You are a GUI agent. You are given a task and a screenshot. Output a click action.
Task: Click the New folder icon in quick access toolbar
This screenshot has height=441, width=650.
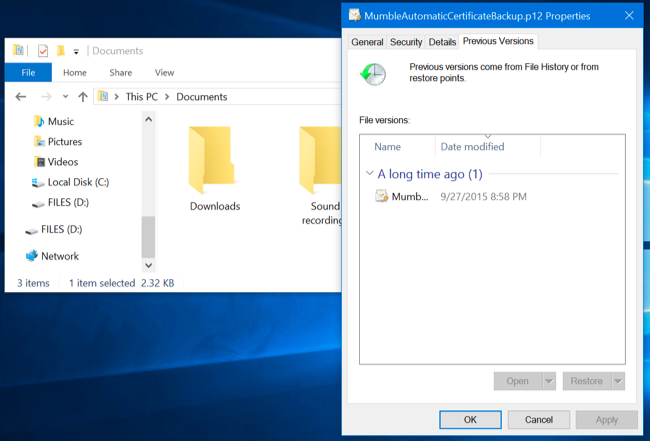(61, 51)
